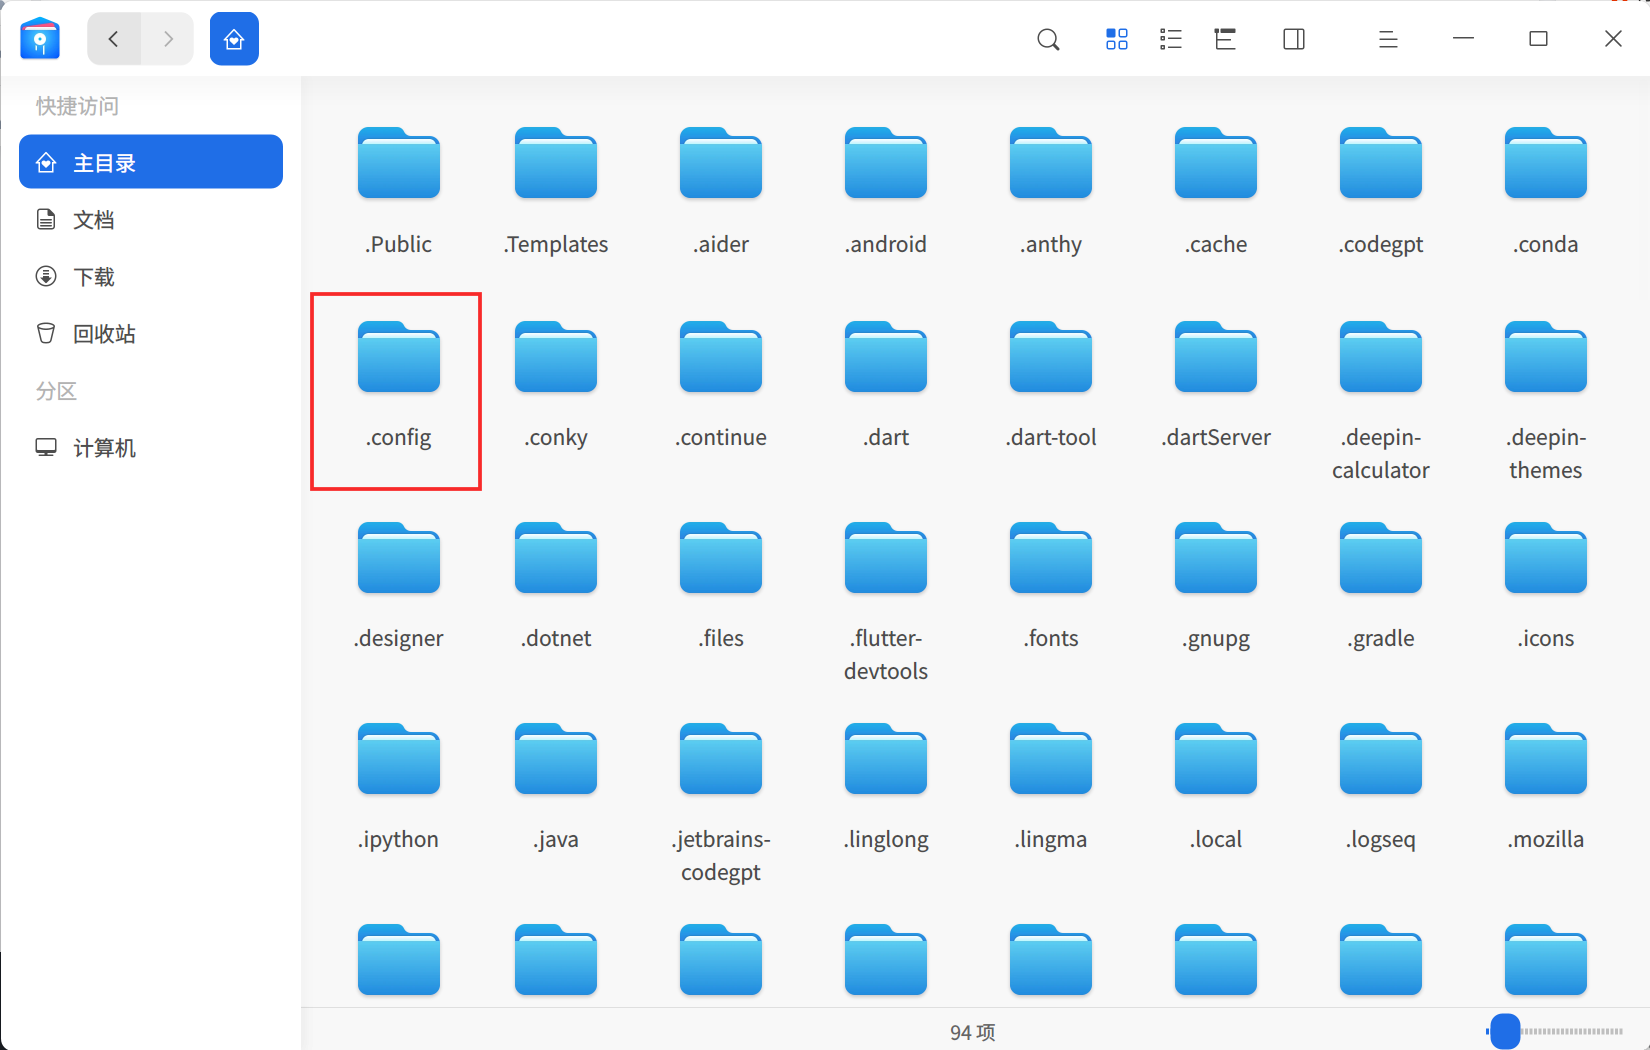Image resolution: width=1650 pixels, height=1050 pixels.
Task: Select the .deepin-themes folder
Action: click(1546, 402)
